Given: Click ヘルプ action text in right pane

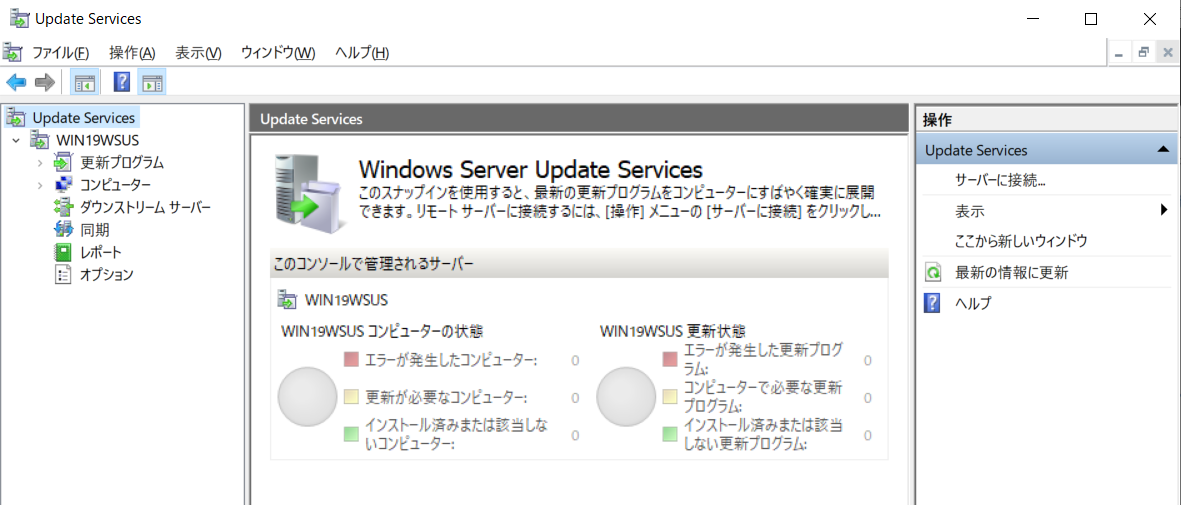Looking at the screenshot, I should click(973, 303).
